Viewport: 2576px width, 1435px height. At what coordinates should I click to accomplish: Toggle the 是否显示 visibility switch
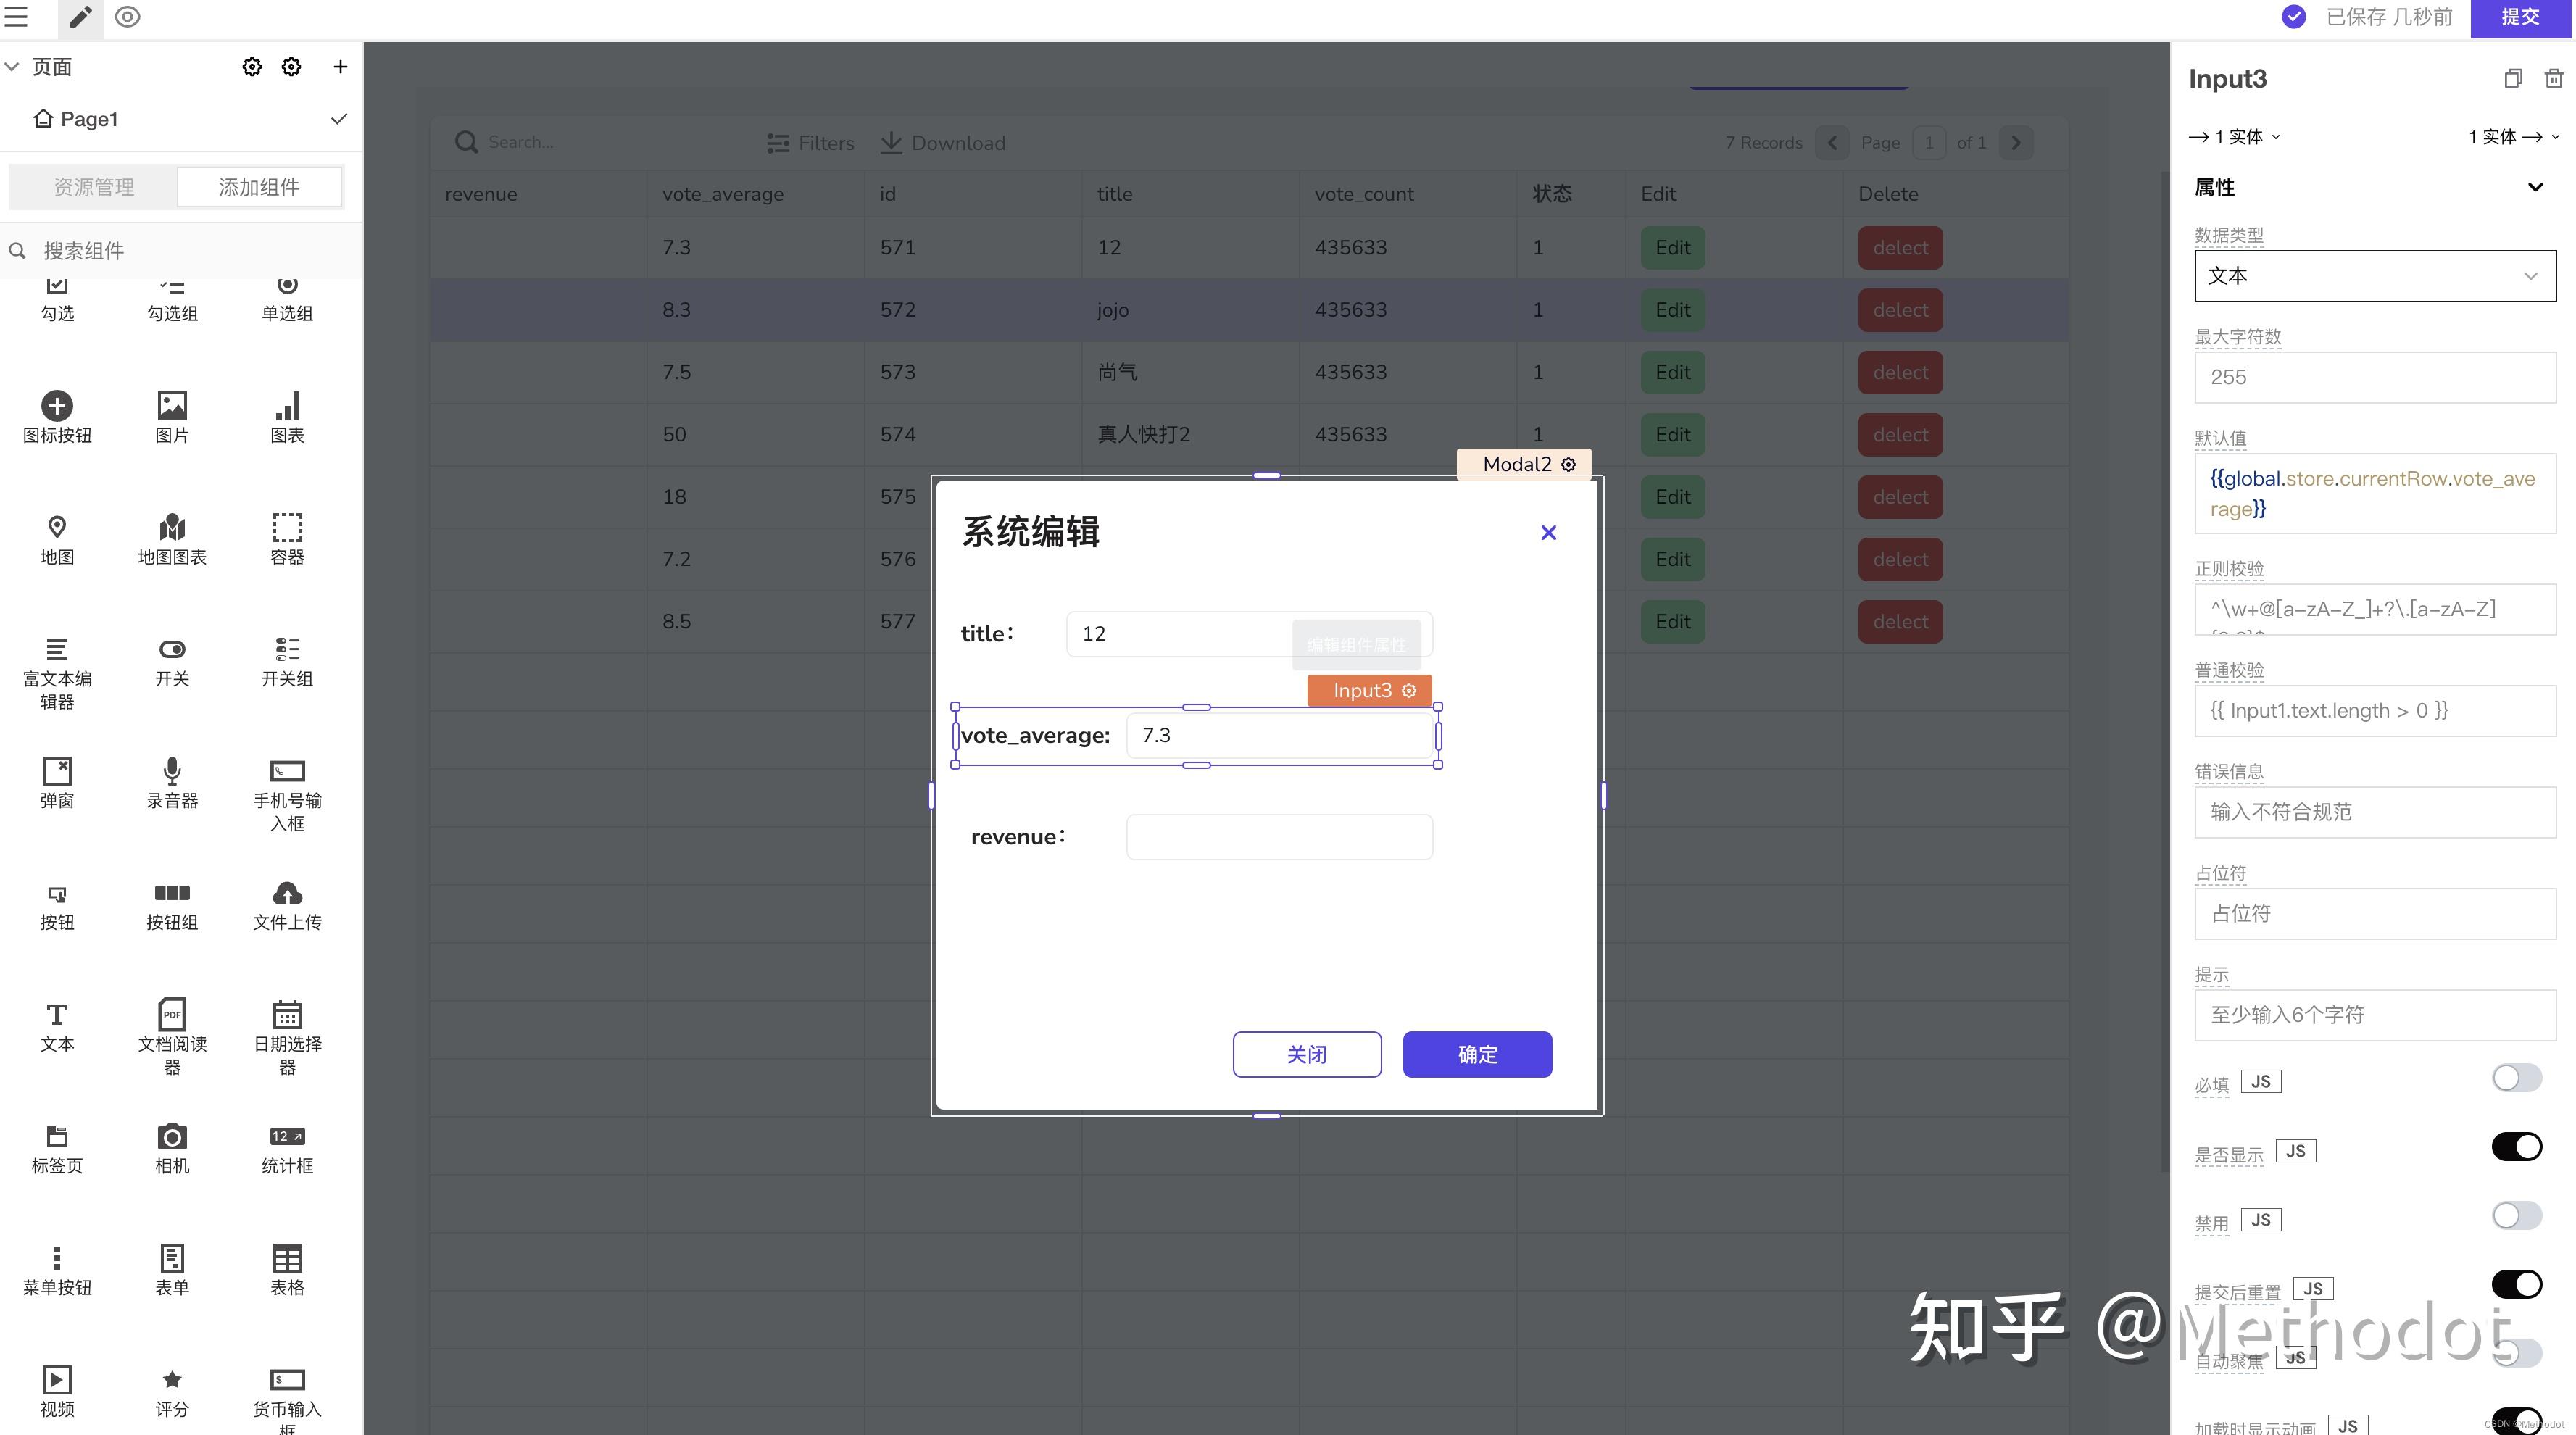[2516, 1147]
